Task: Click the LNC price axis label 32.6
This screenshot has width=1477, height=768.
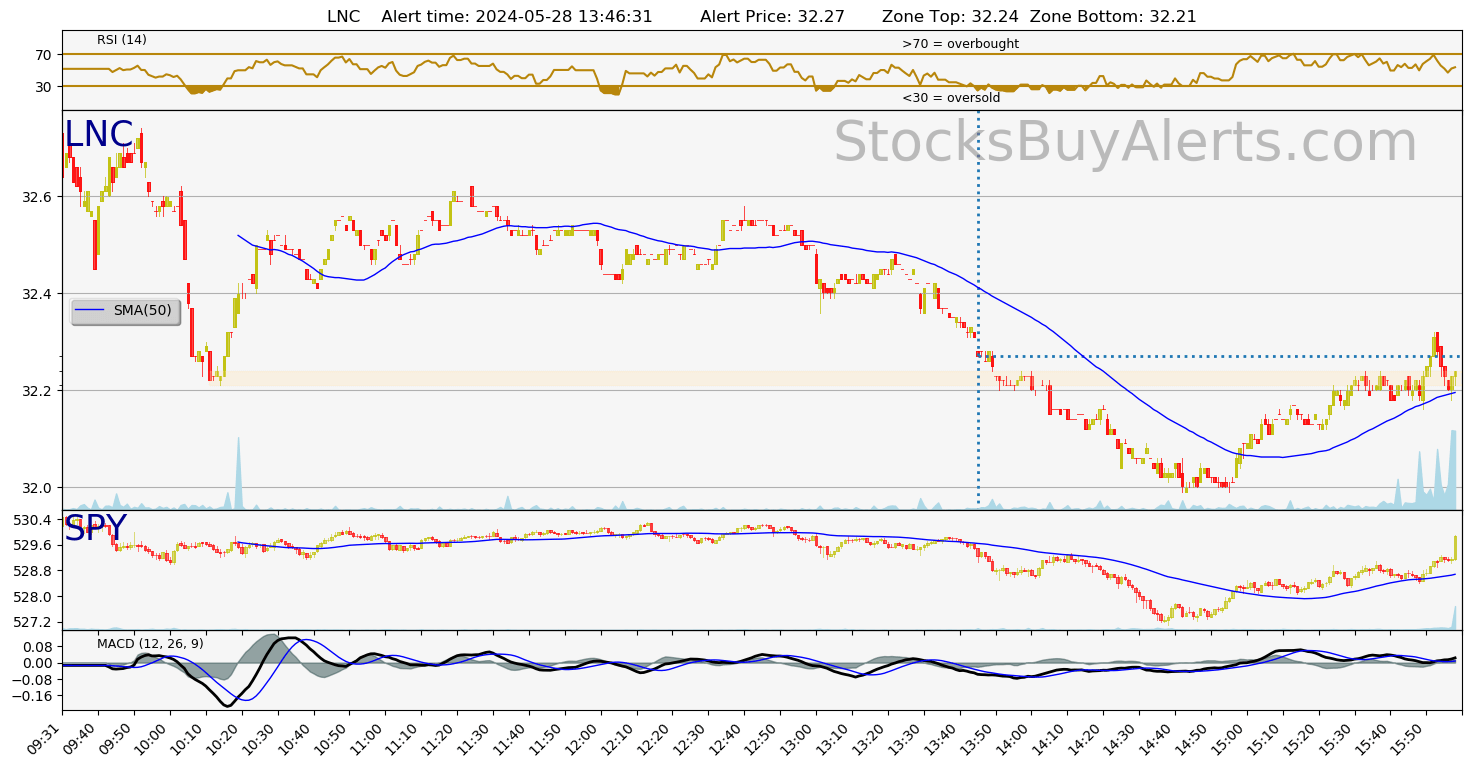Action: pos(39,197)
